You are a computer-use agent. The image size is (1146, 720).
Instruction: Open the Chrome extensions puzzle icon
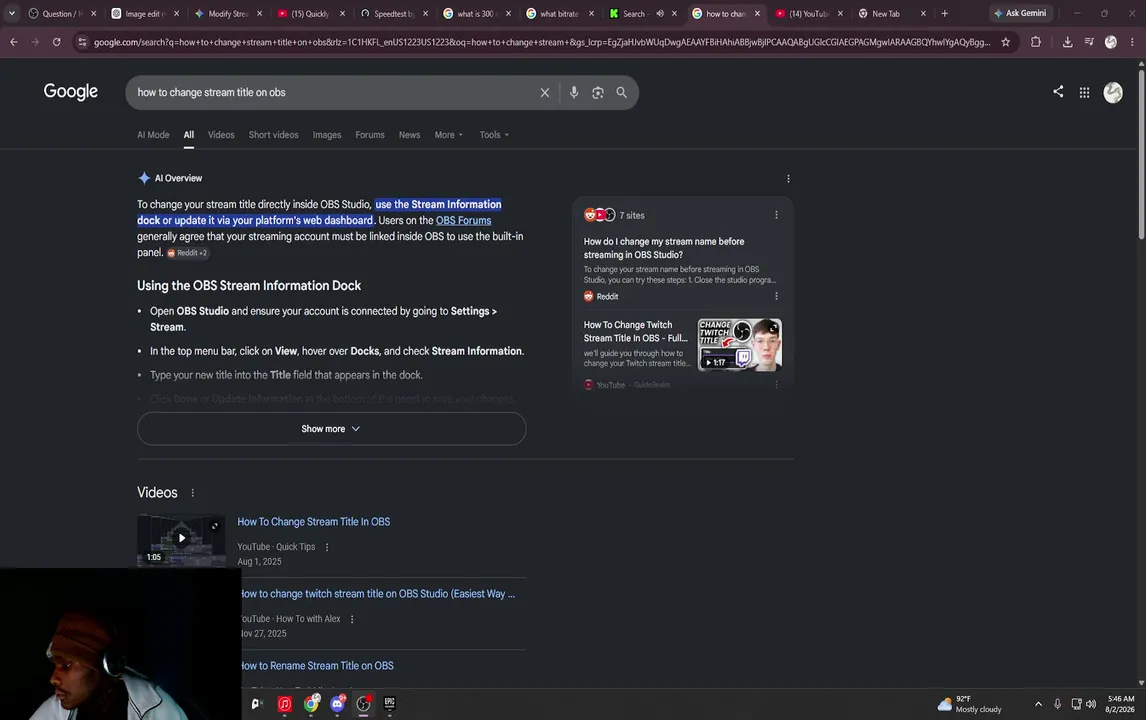[1036, 42]
